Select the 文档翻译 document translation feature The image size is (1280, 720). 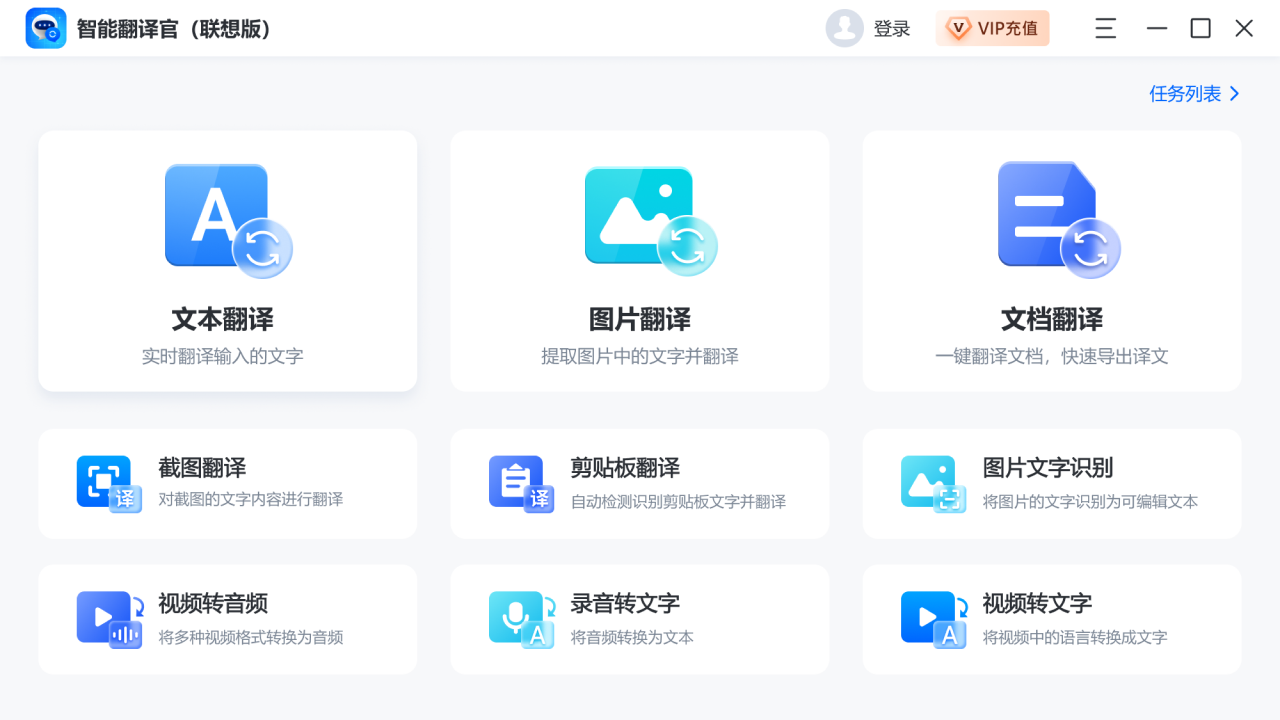[1051, 260]
